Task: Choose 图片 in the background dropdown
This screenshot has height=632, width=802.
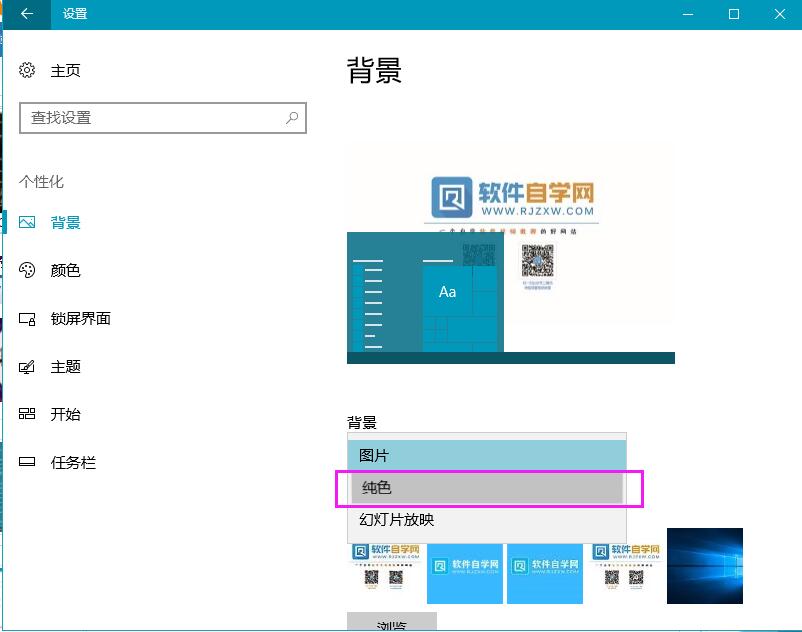Action: tap(487, 454)
